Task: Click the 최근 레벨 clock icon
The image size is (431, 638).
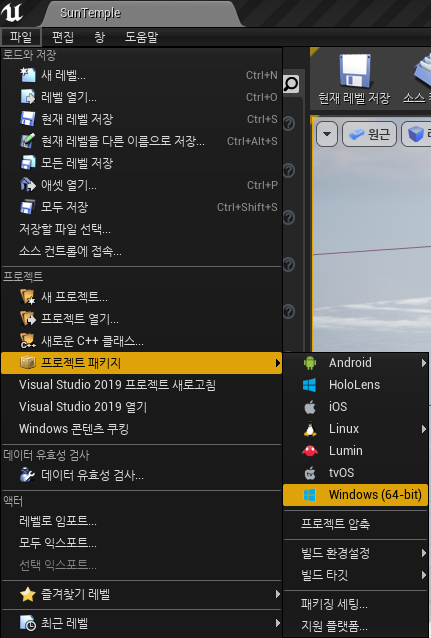Action: tap(28, 623)
